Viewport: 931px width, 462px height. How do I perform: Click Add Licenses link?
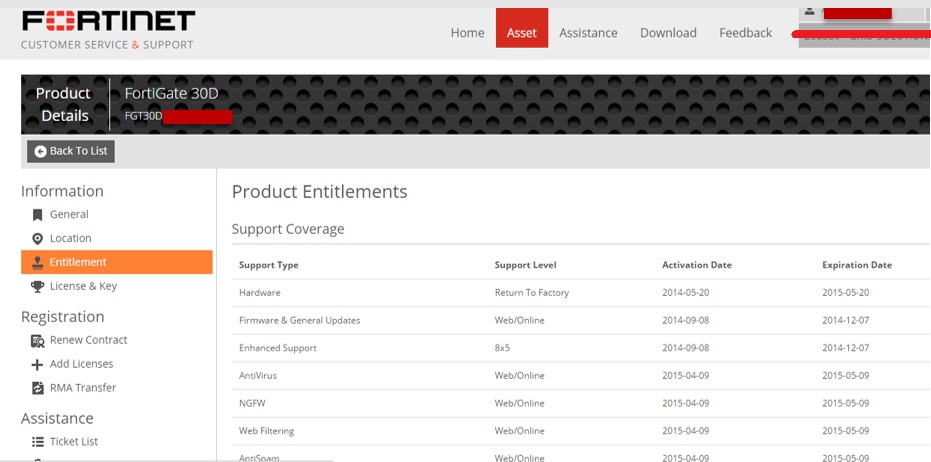point(81,364)
